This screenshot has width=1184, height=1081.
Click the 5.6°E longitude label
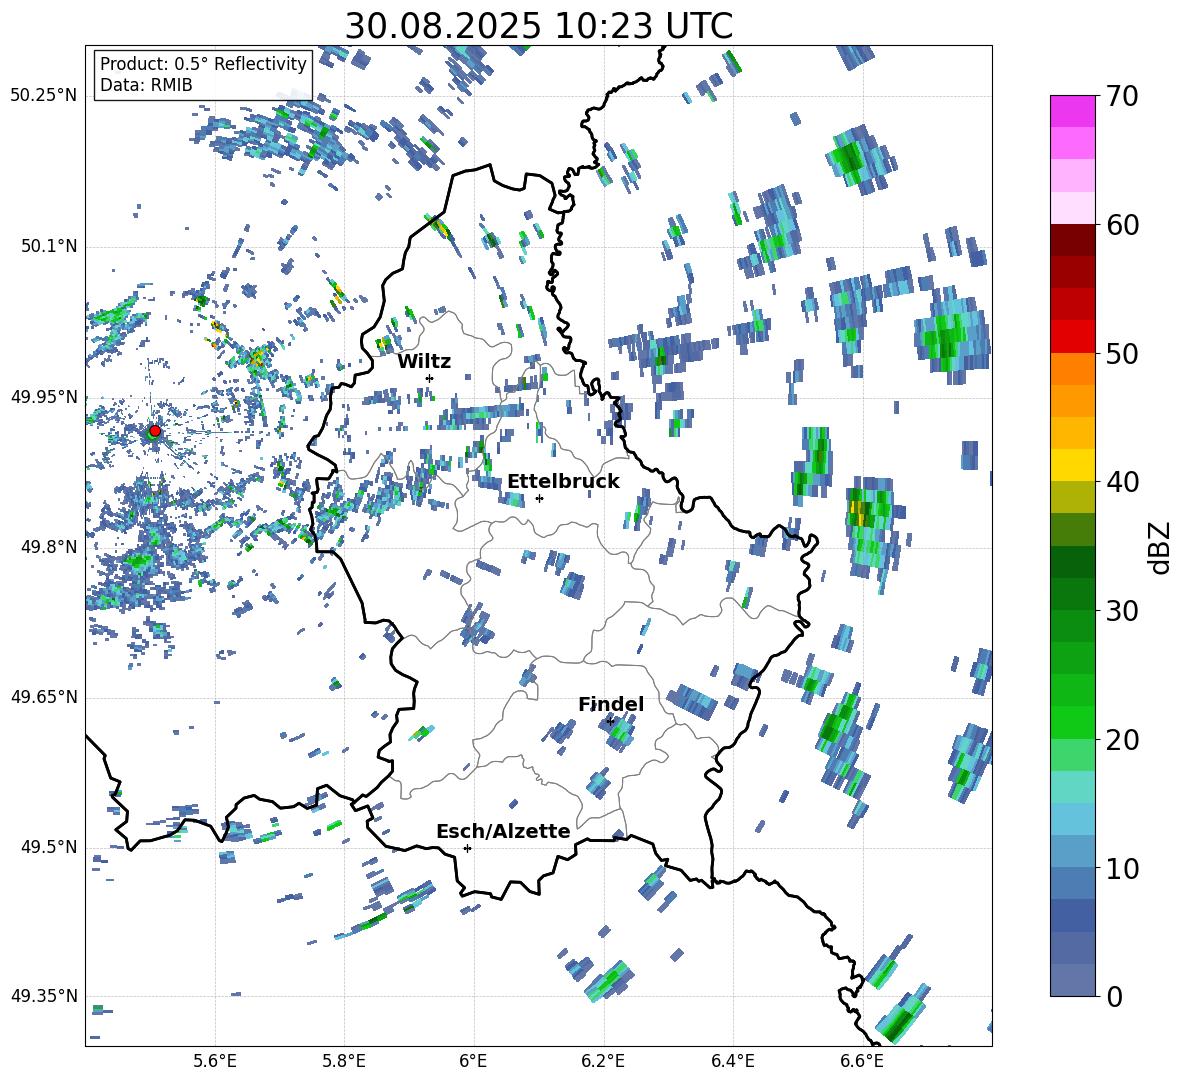(215, 1061)
